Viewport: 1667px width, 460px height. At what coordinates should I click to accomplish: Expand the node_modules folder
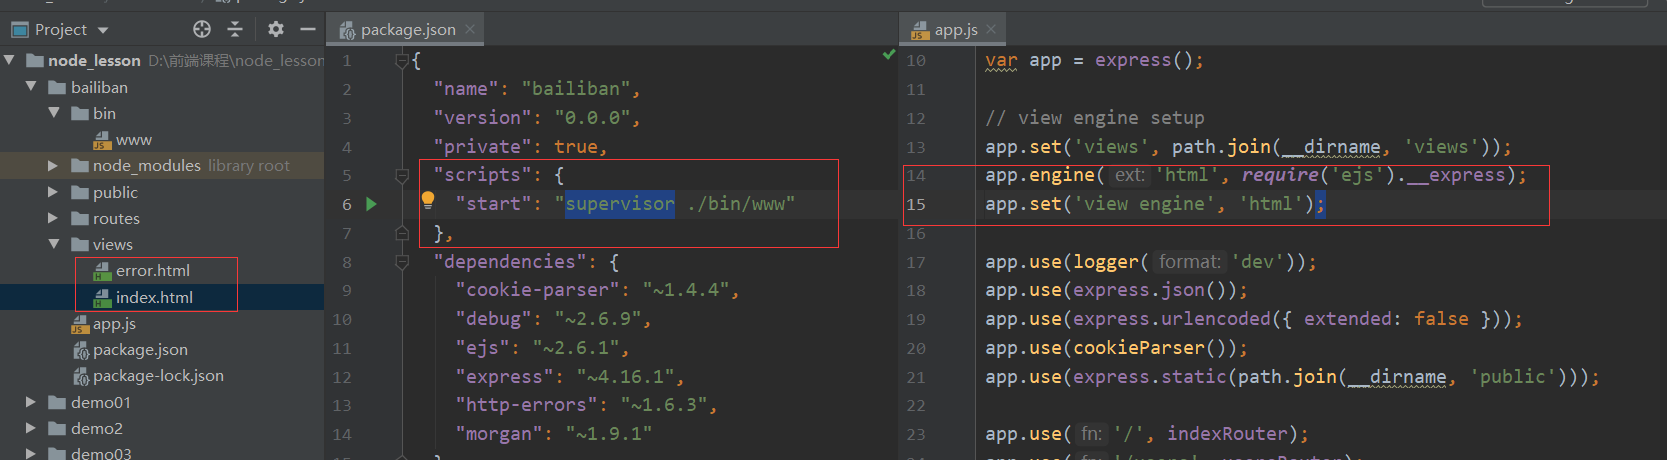(x=53, y=166)
